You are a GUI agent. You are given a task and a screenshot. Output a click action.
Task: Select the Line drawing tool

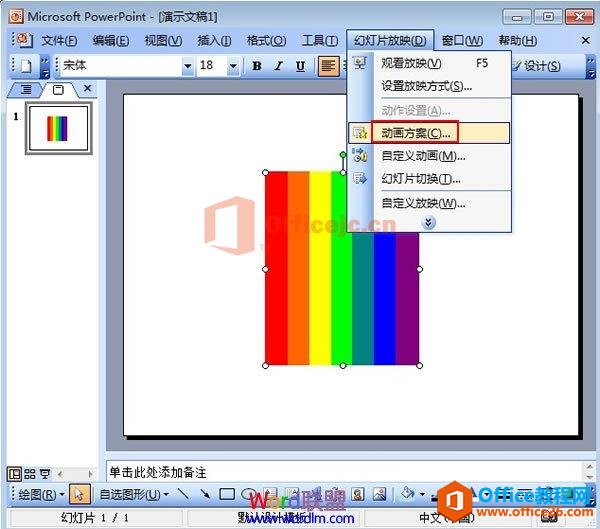click(184, 494)
